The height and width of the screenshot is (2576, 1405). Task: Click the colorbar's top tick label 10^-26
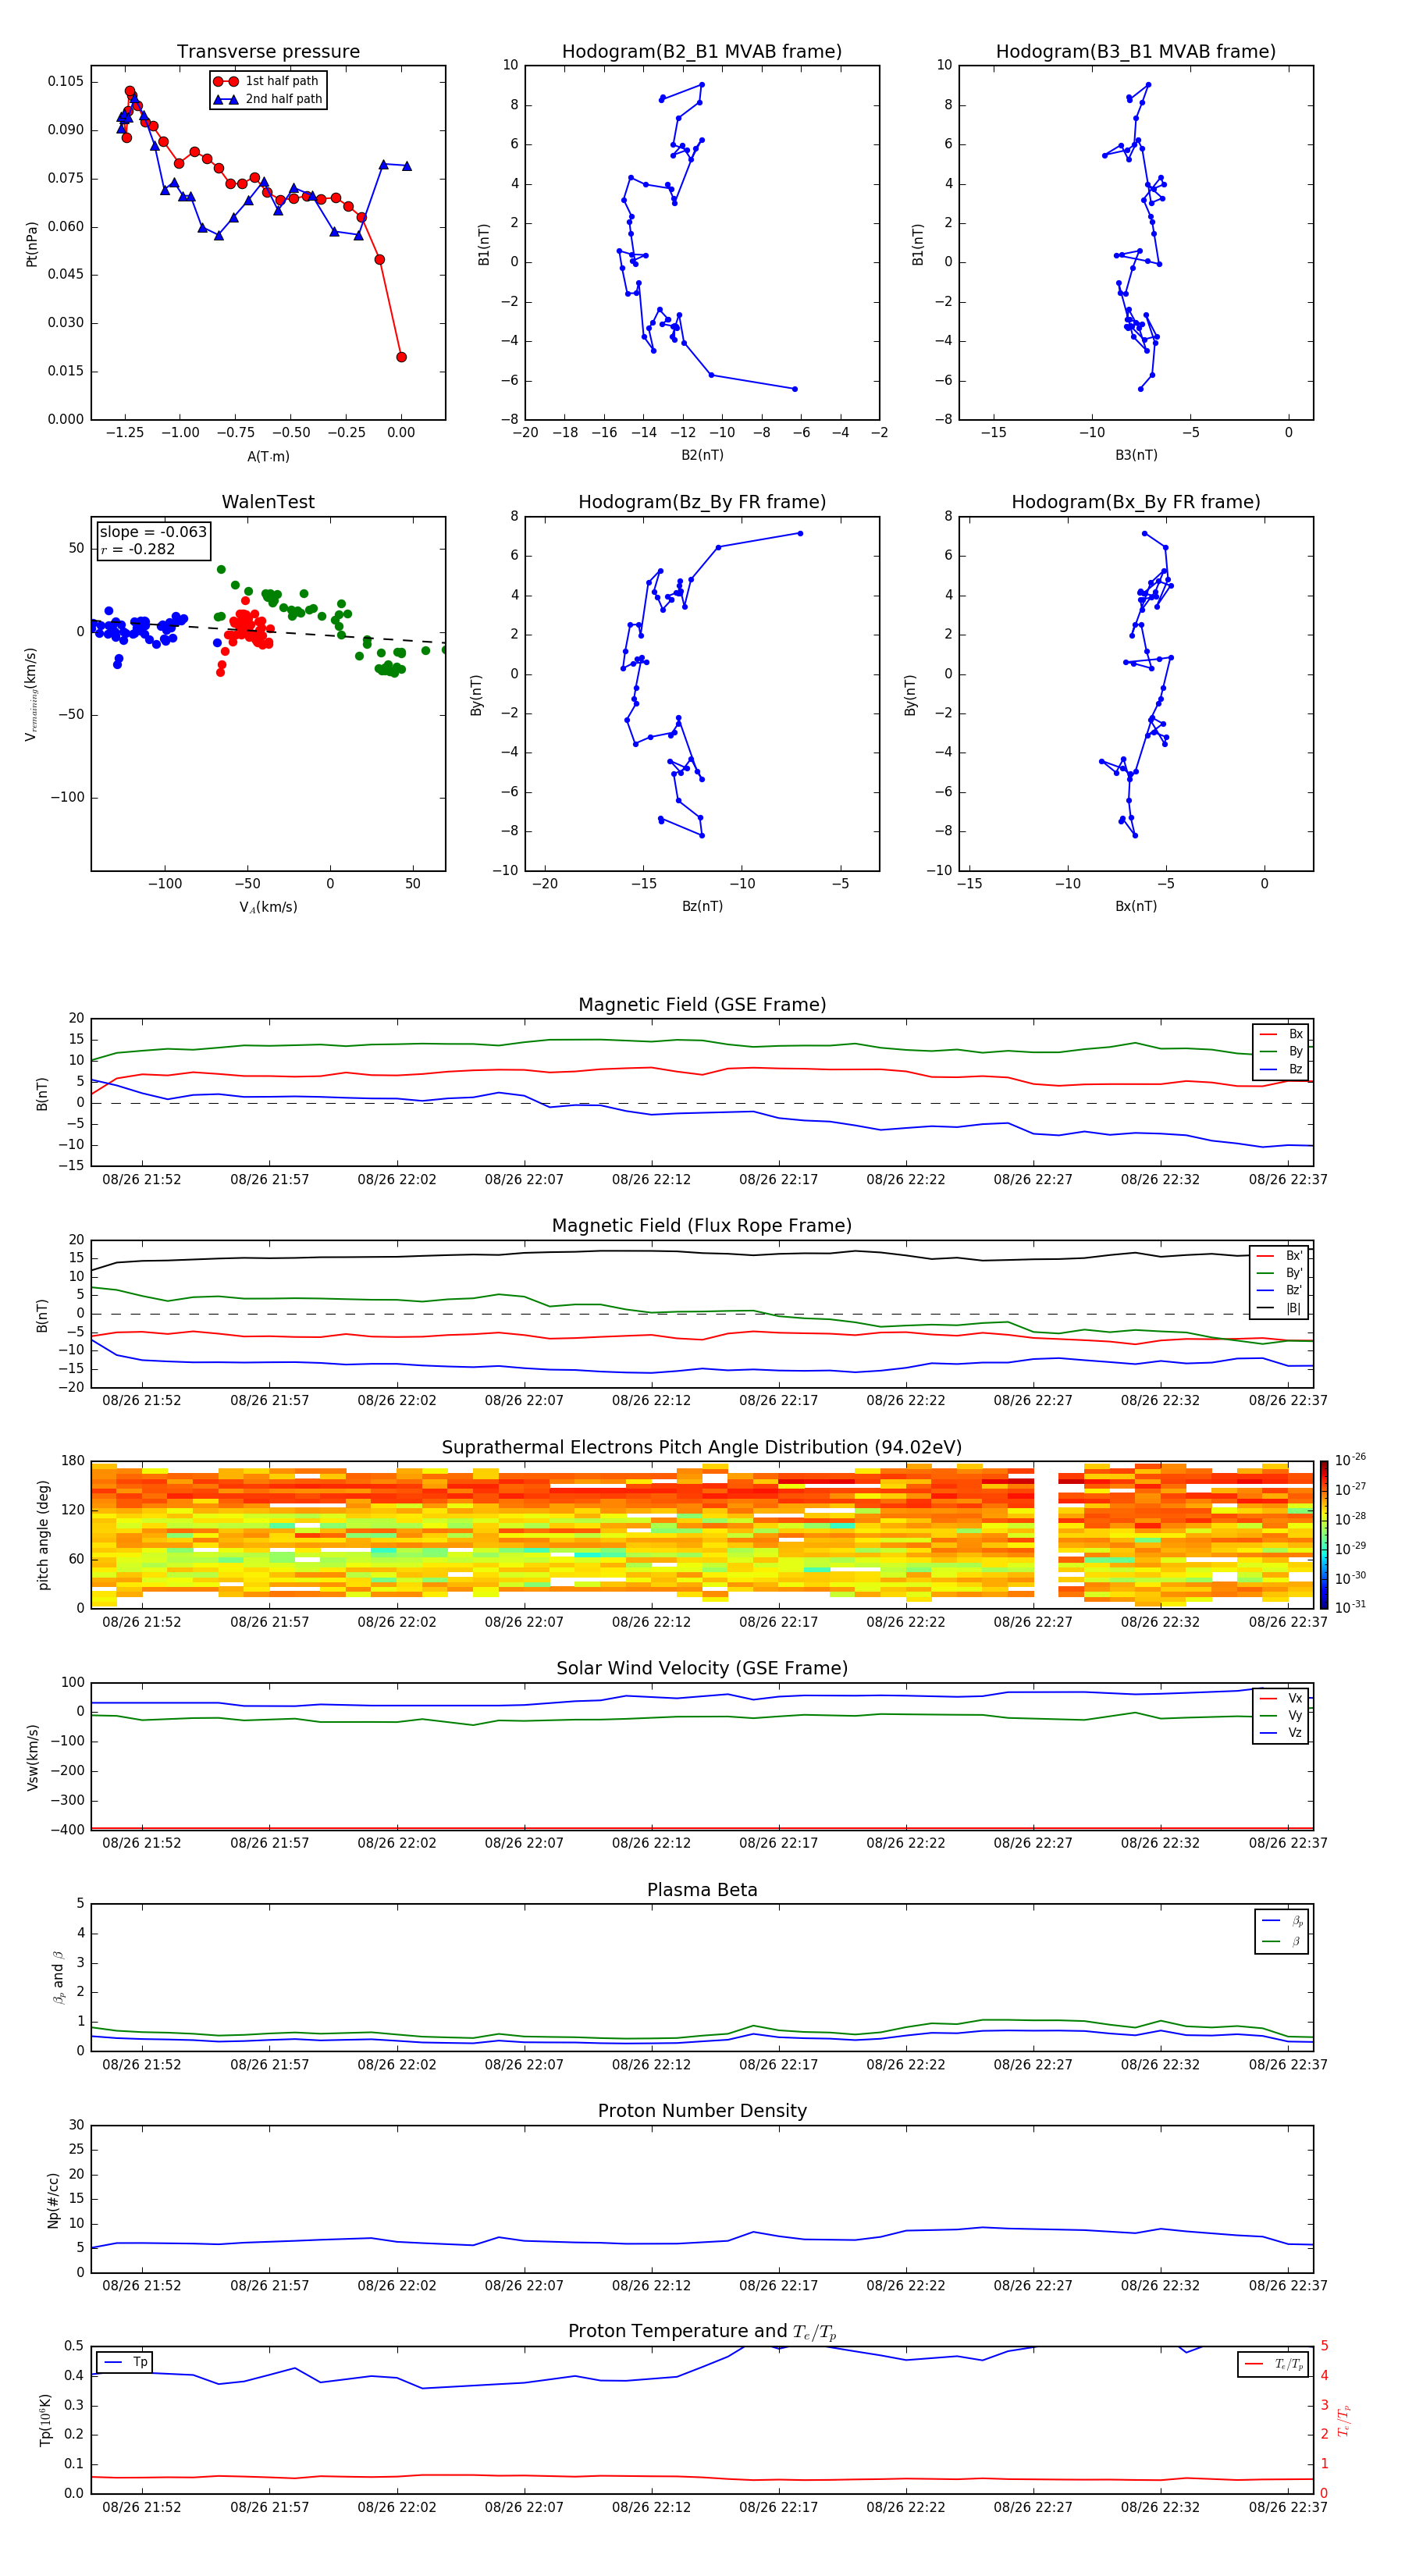pyautogui.click(x=1350, y=1459)
